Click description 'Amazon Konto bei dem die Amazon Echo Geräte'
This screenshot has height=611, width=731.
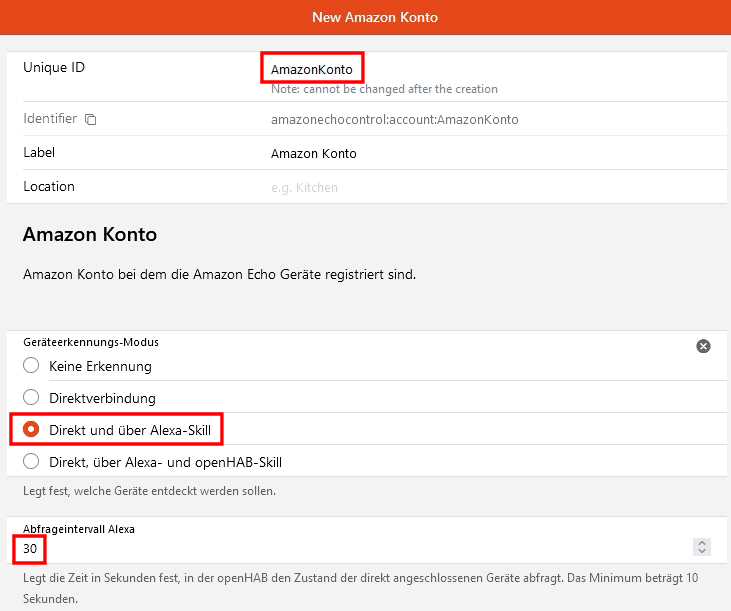click(x=219, y=275)
